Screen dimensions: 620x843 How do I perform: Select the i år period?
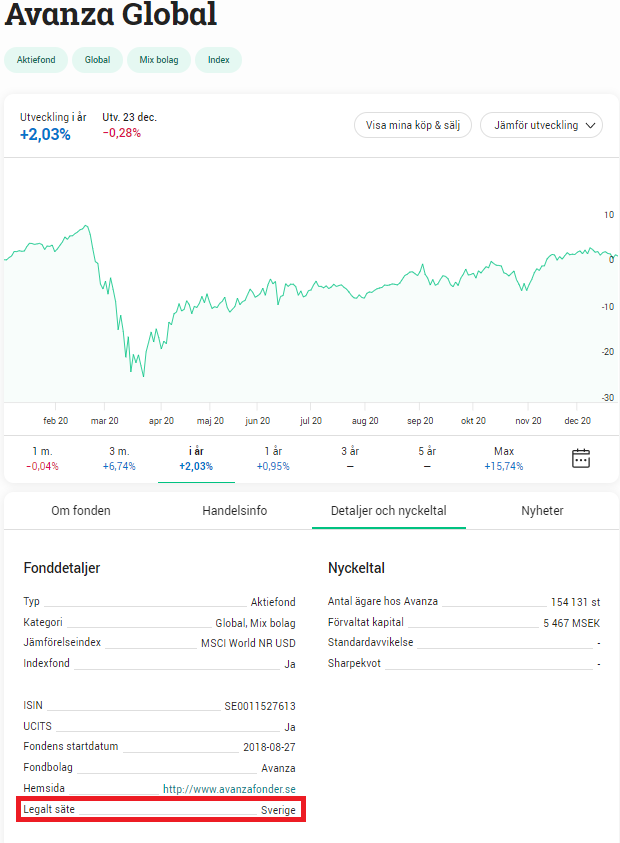click(x=196, y=459)
